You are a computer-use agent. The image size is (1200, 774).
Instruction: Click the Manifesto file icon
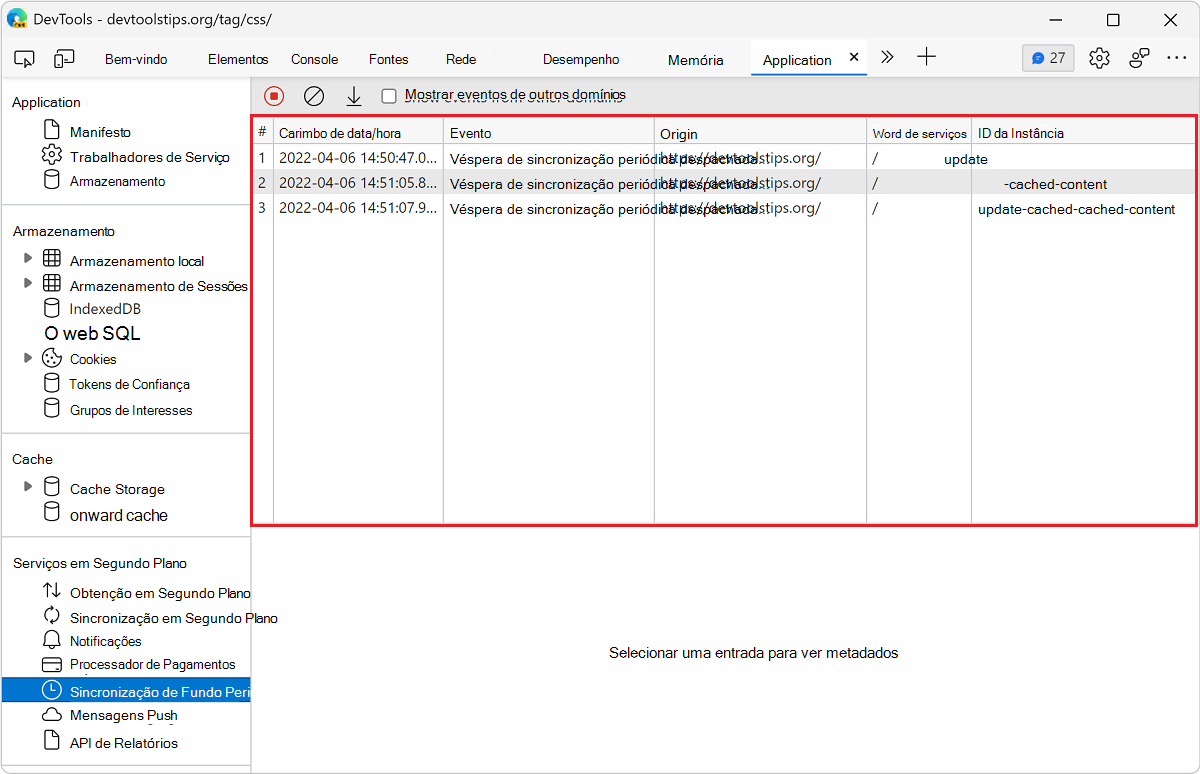51,130
